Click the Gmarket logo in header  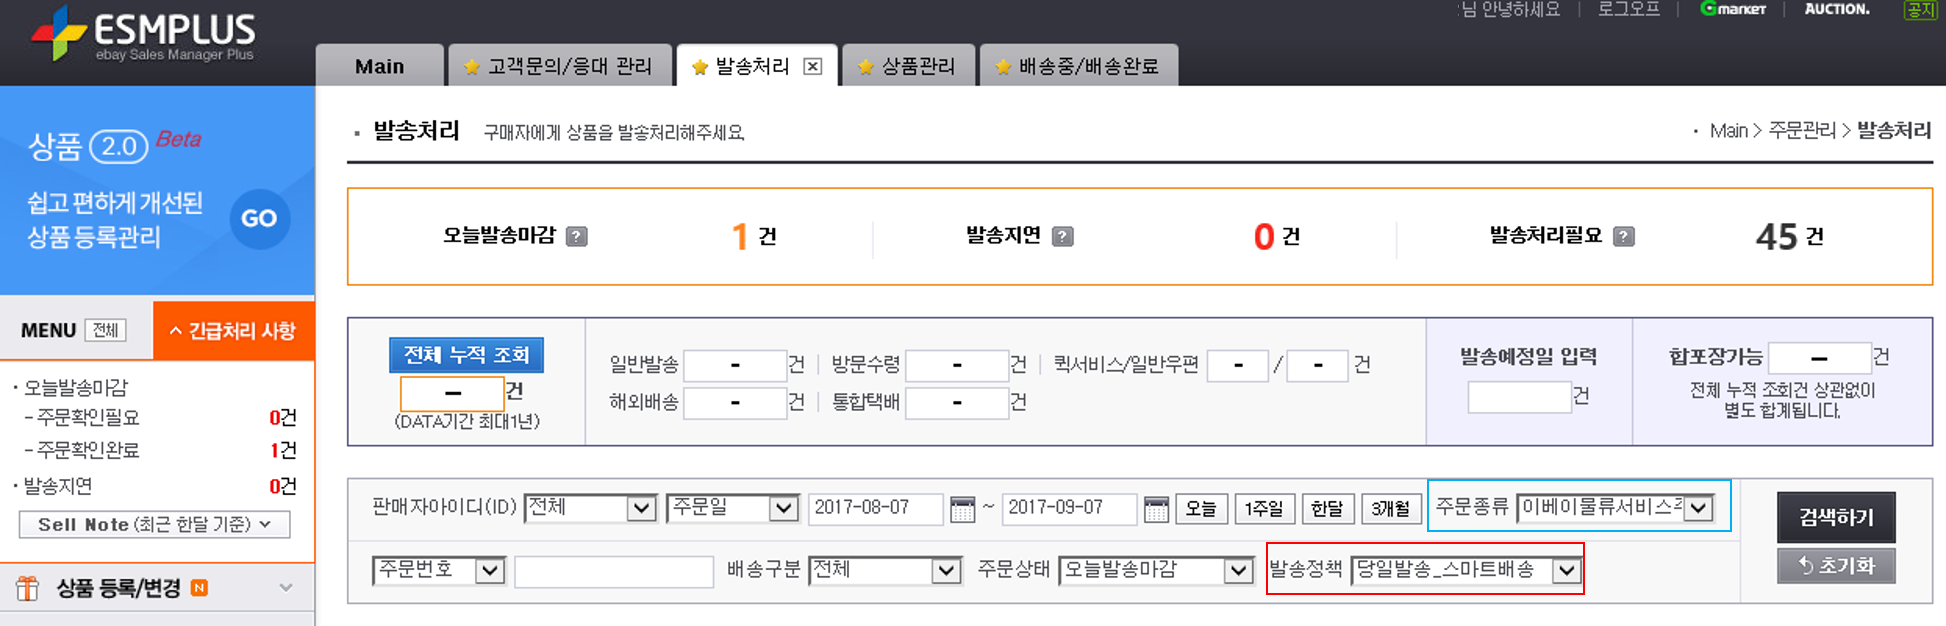(1734, 9)
